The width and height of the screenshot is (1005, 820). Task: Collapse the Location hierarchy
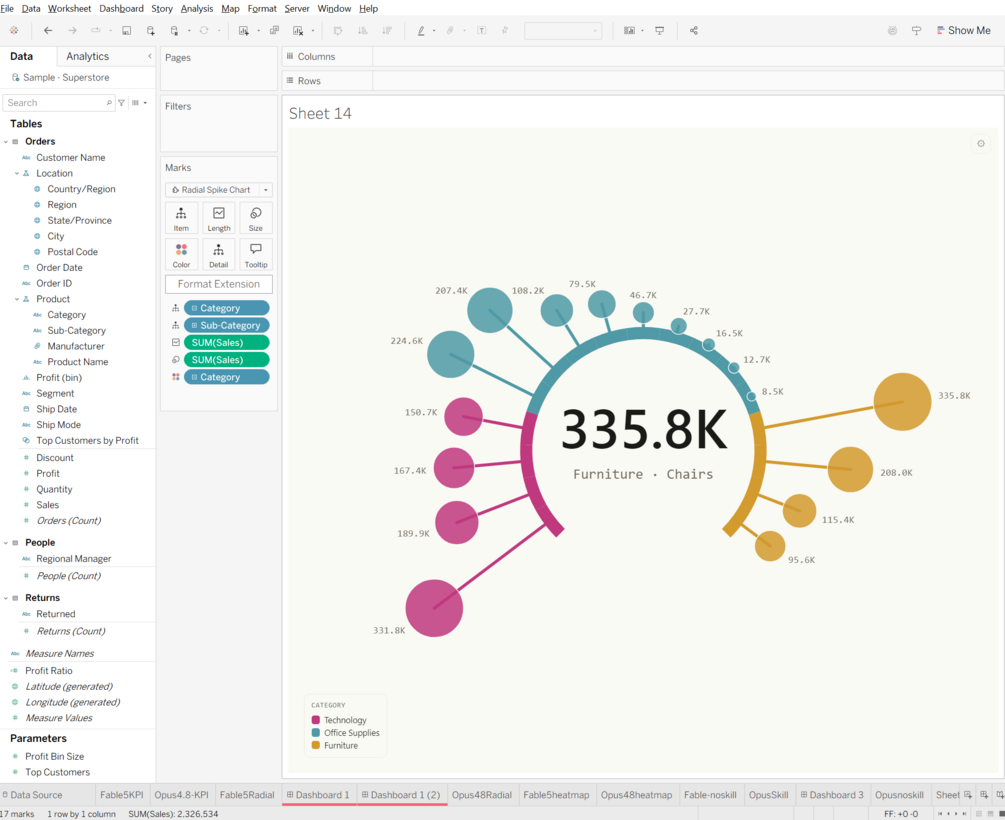point(17,173)
